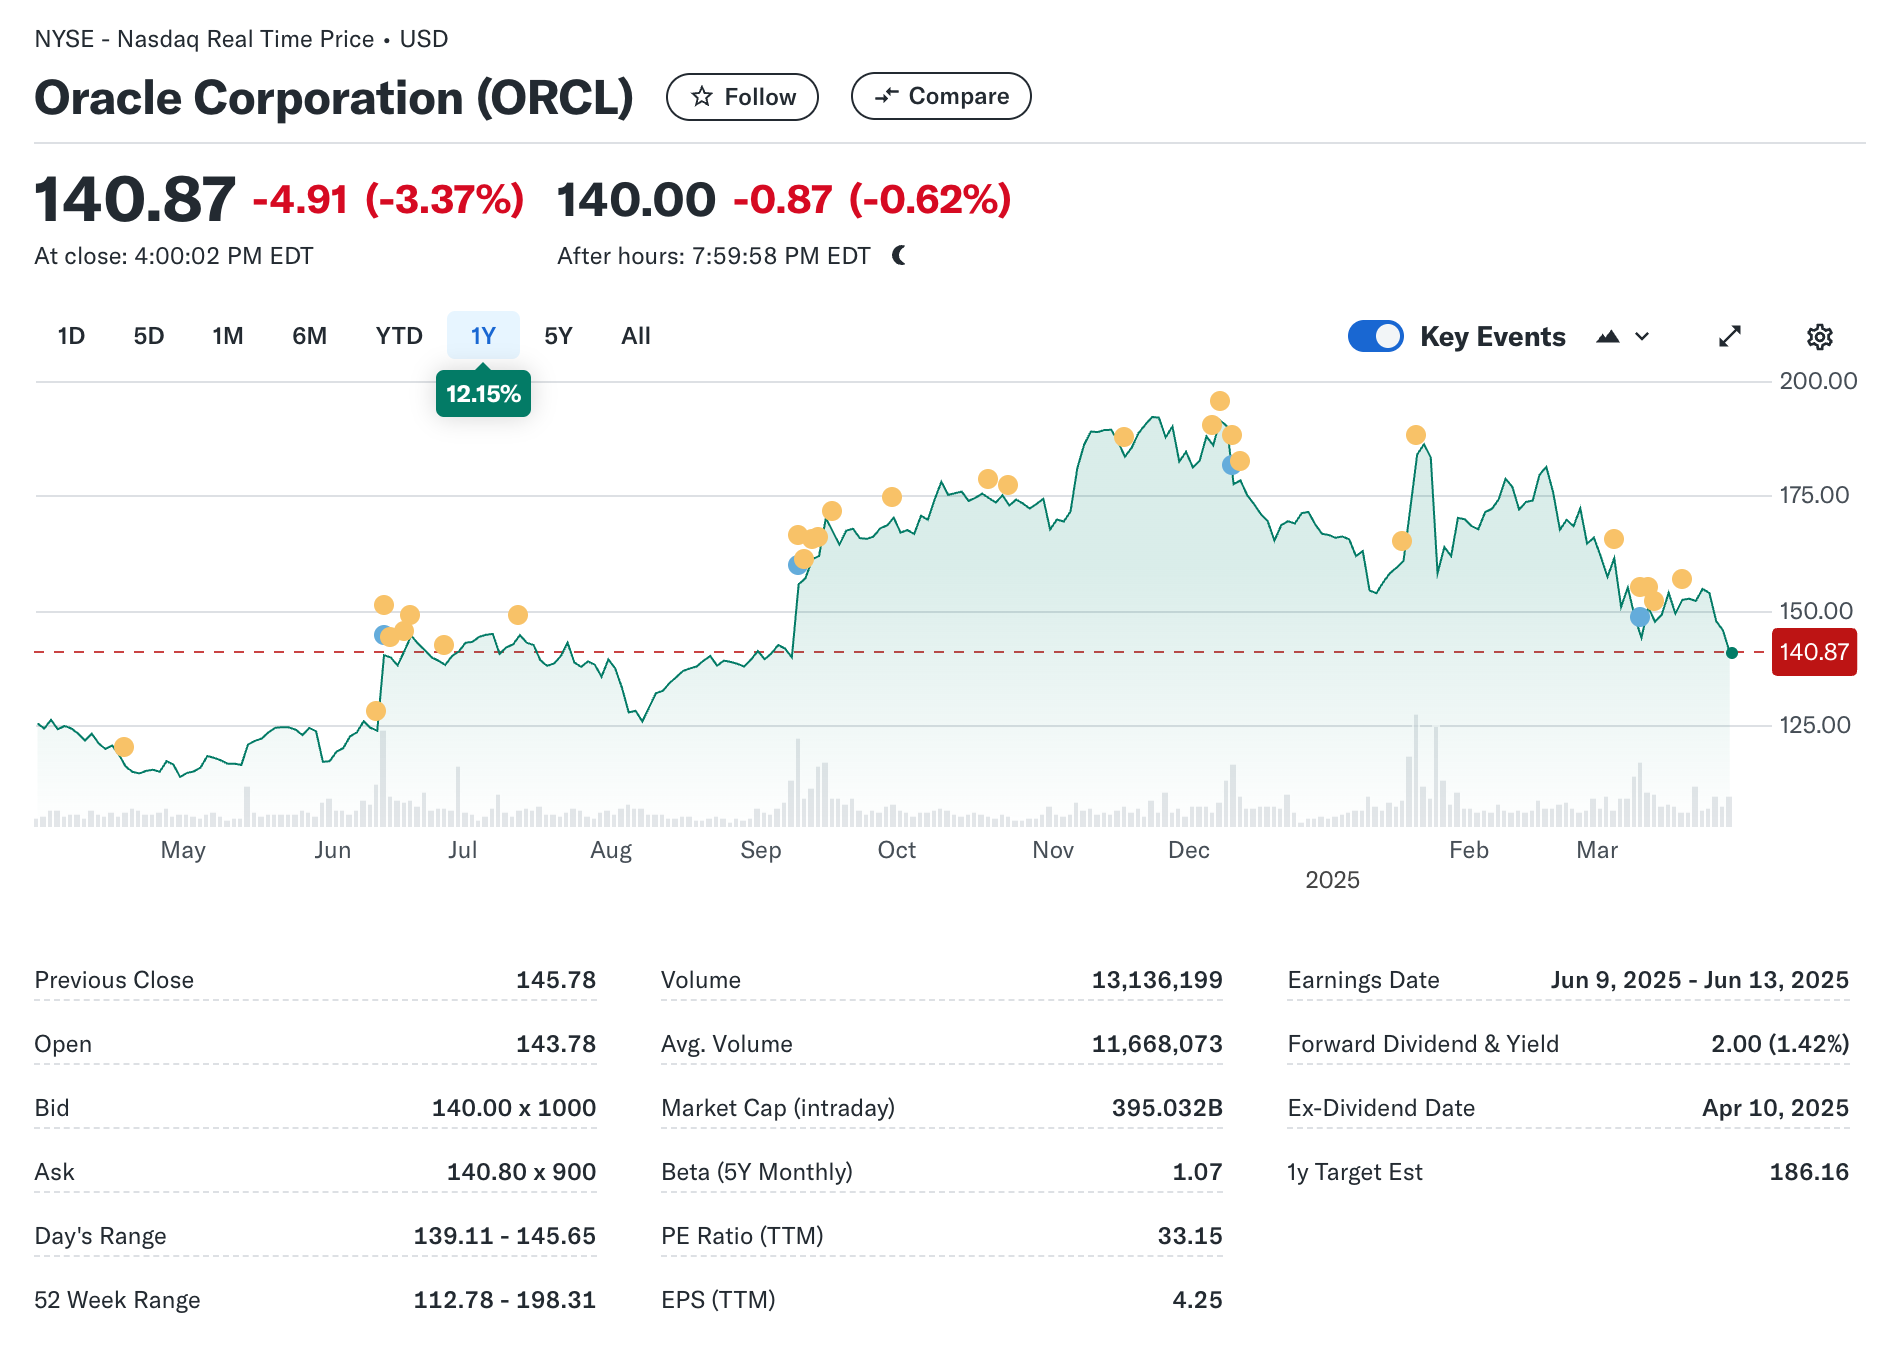Expand chart to full screen
This screenshot has width=1904, height=1348.
(x=1730, y=336)
